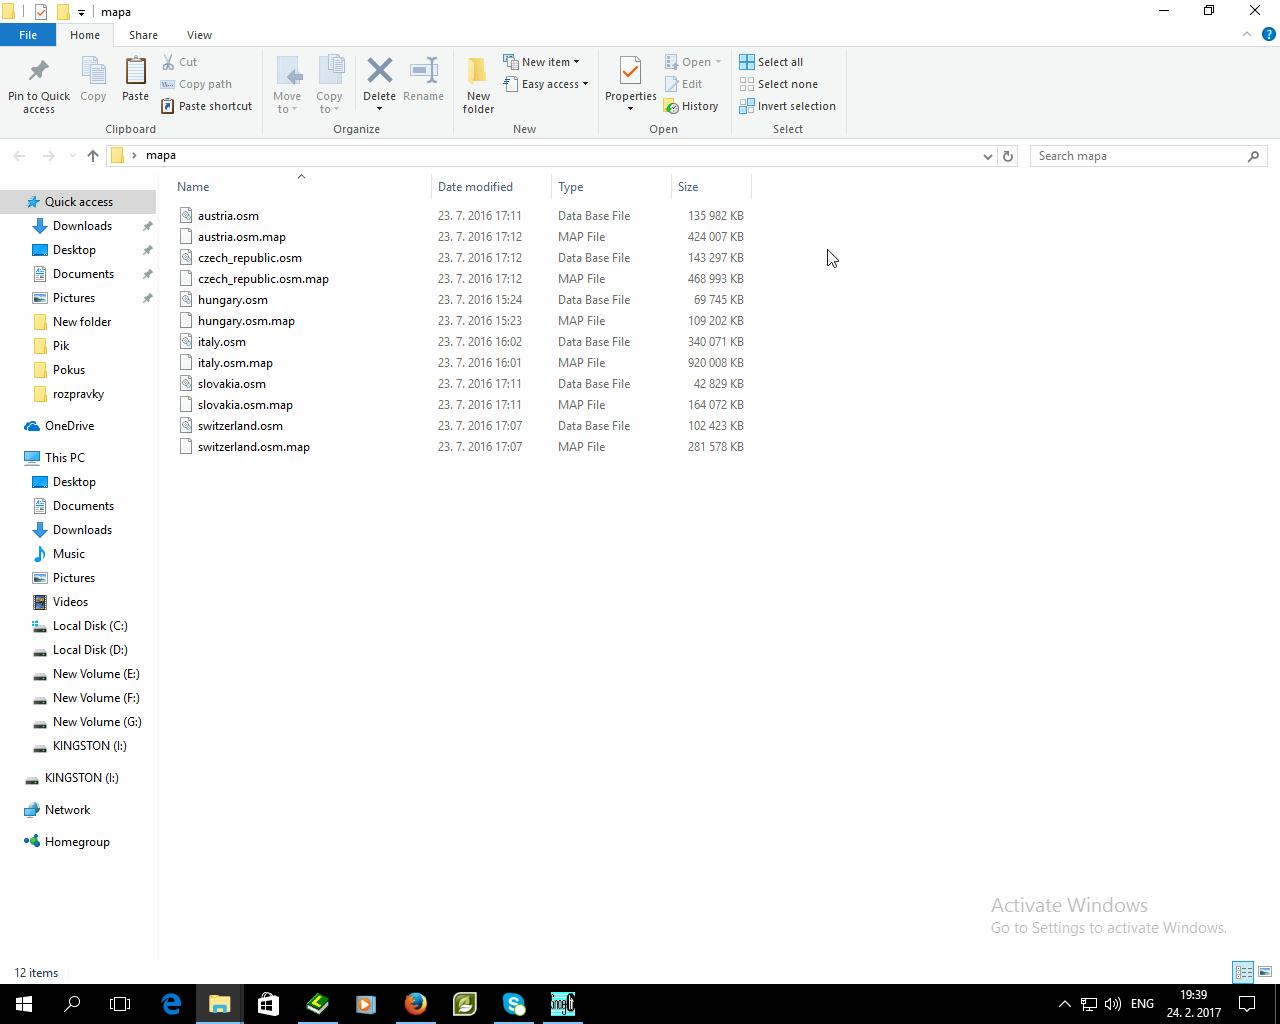Click Invert selection
This screenshot has width=1280, height=1024.
tap(787, 106)
